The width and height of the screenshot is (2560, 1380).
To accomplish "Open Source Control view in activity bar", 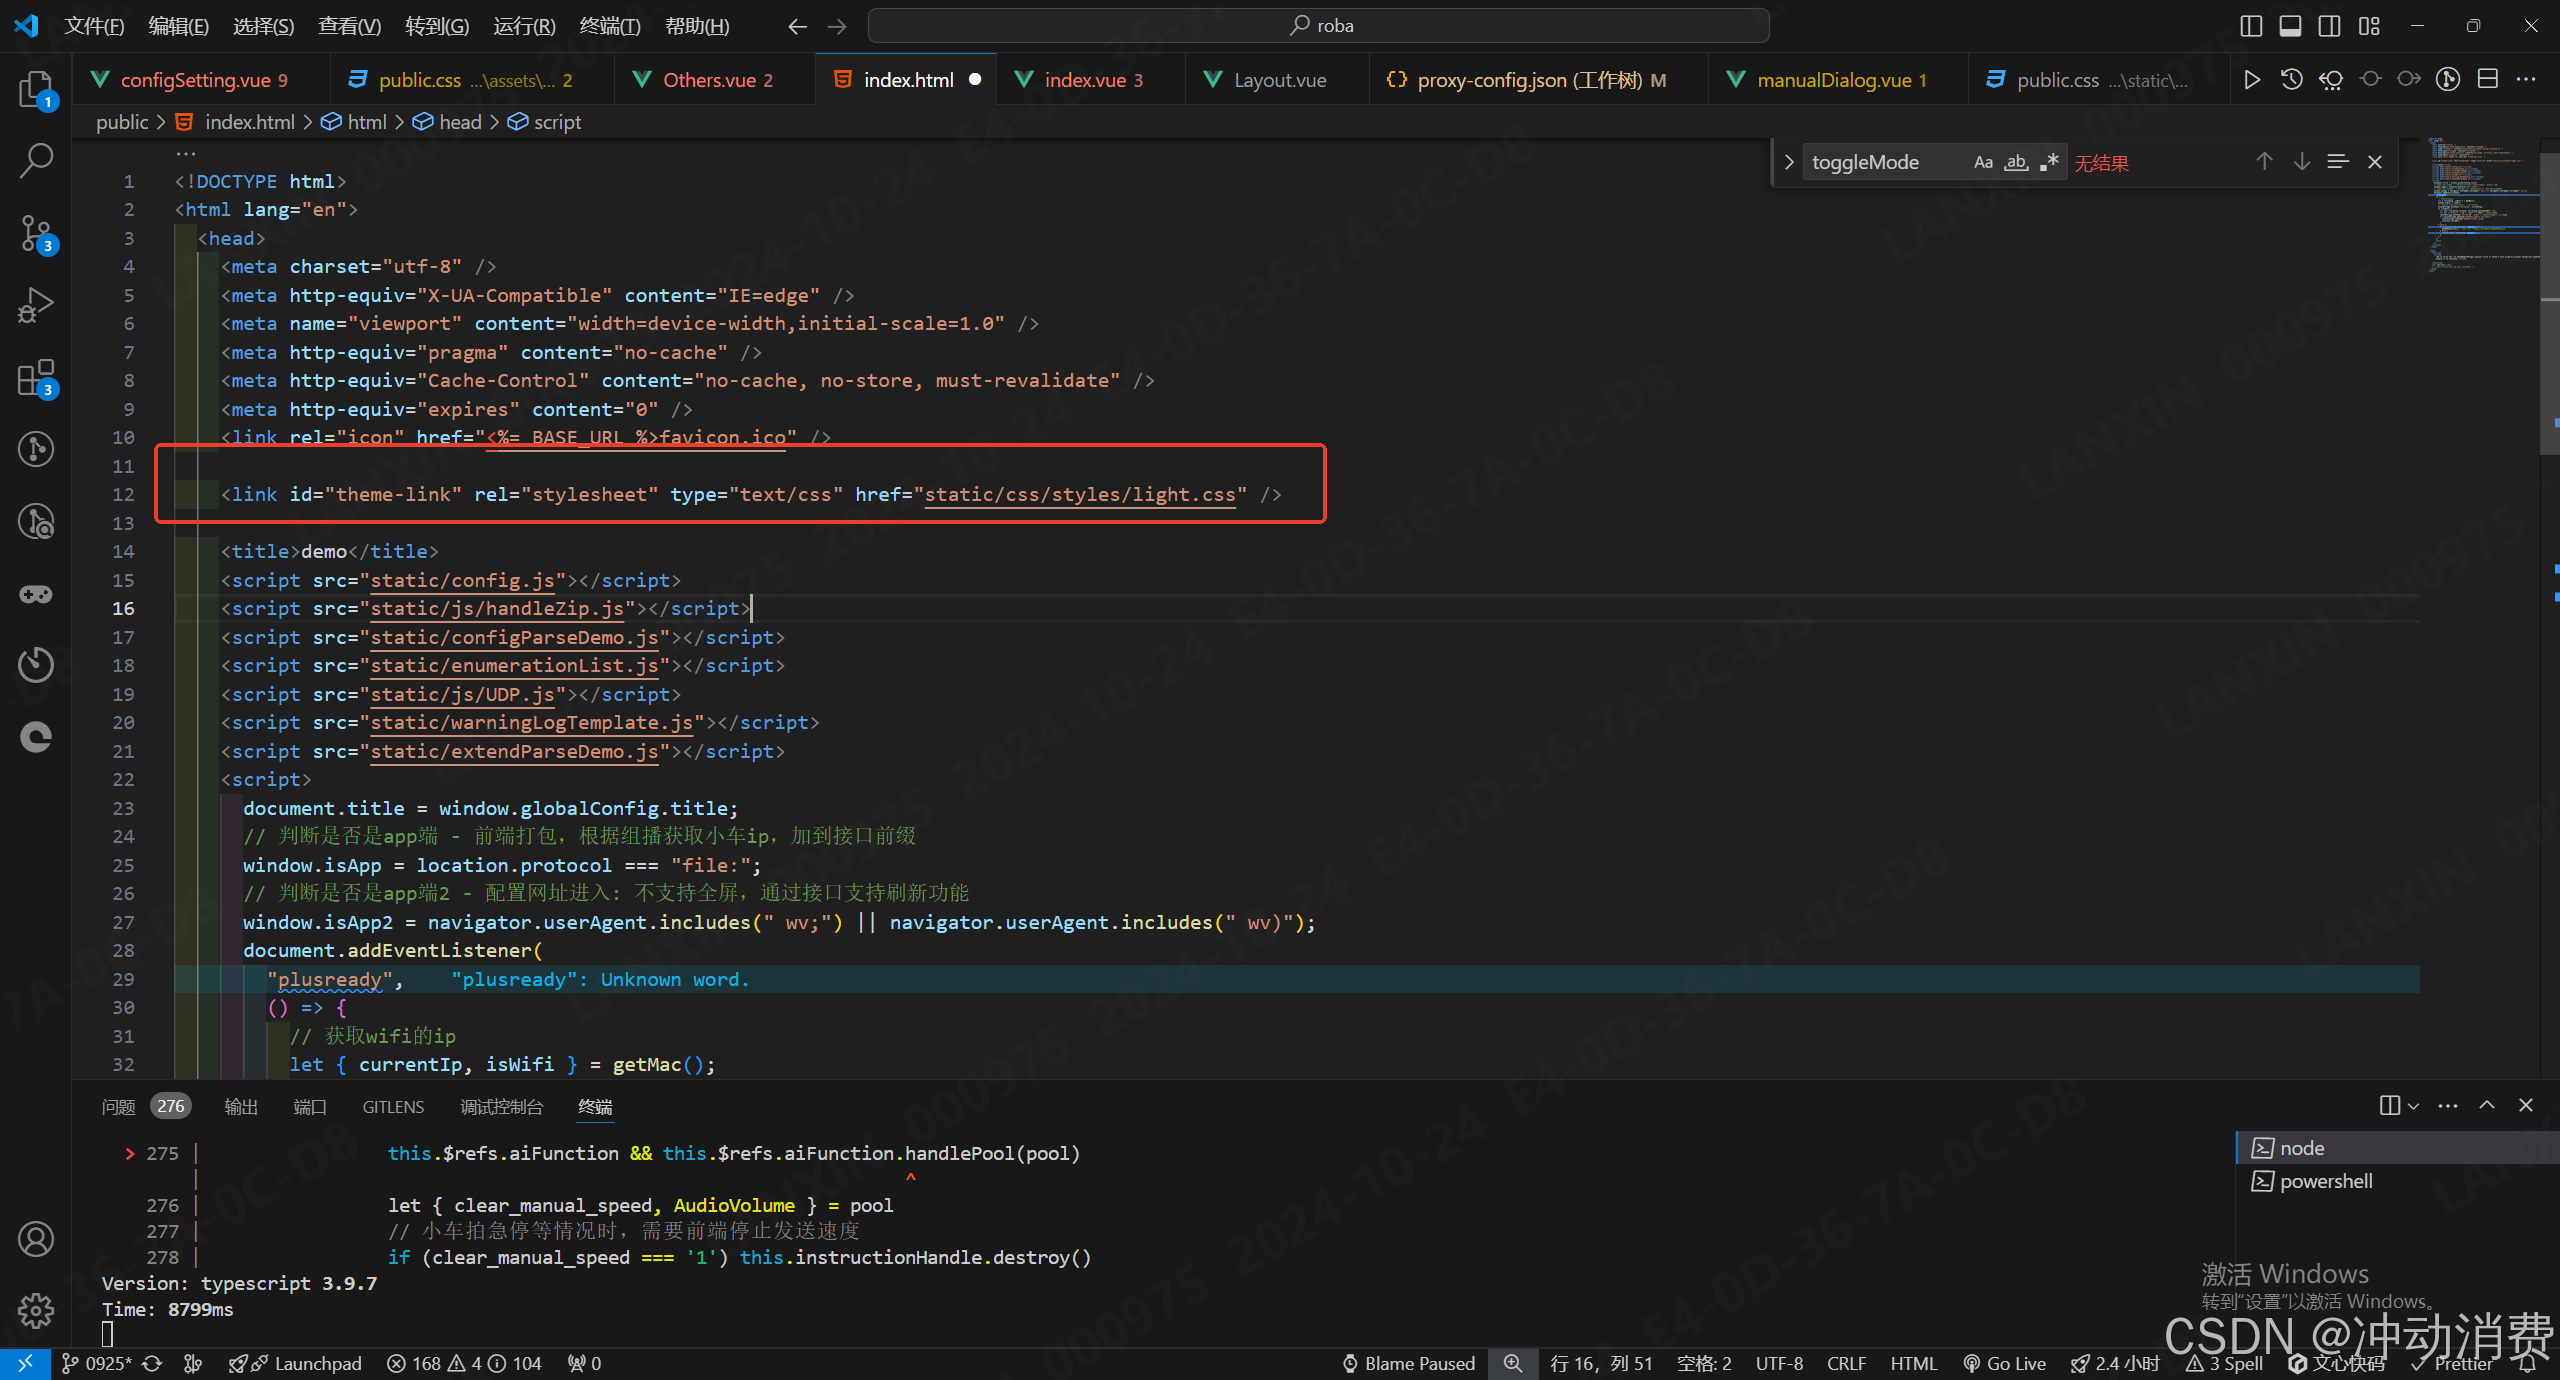I will pos(36,233).
